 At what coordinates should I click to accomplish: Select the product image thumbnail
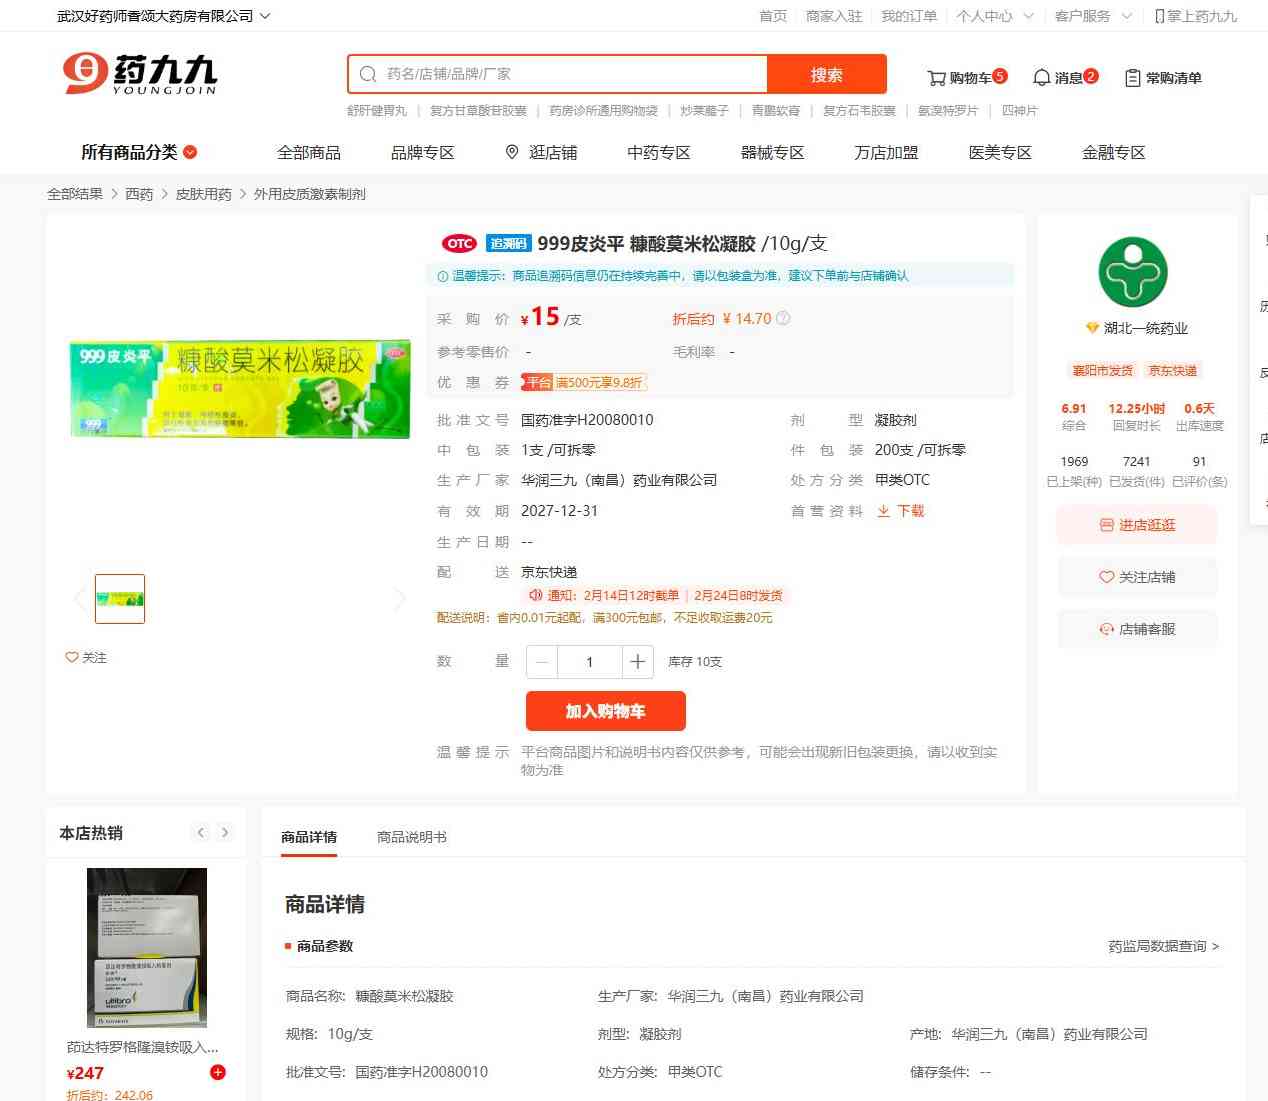[120, 599]
